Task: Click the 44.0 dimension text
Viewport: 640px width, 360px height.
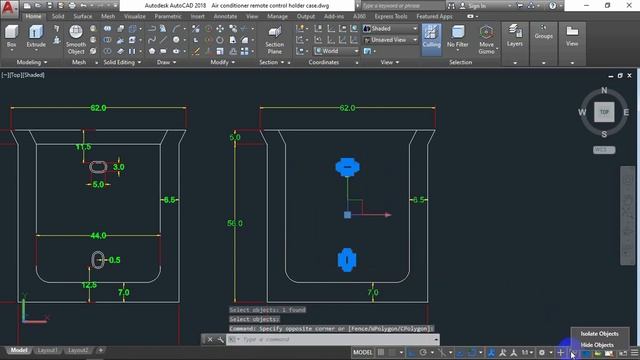Action: [x=98, y=236]
